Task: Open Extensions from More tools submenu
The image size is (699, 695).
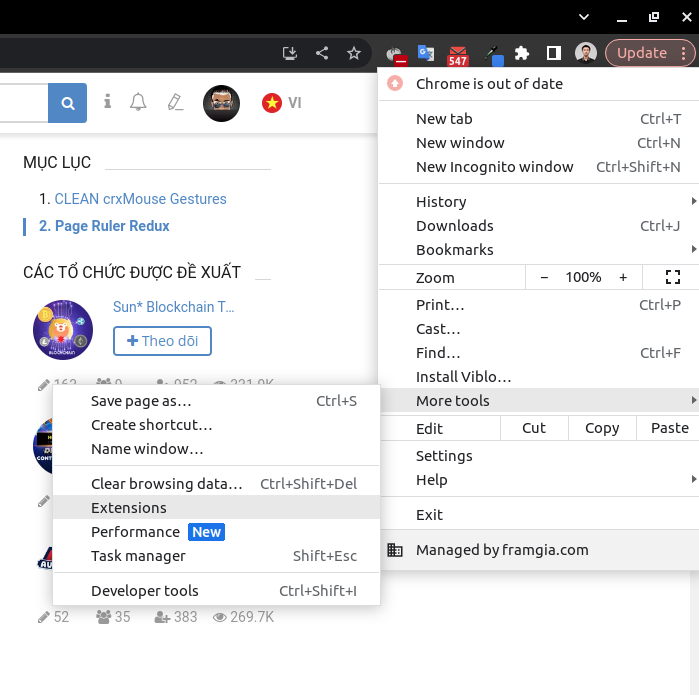Action: coord(216,508)
